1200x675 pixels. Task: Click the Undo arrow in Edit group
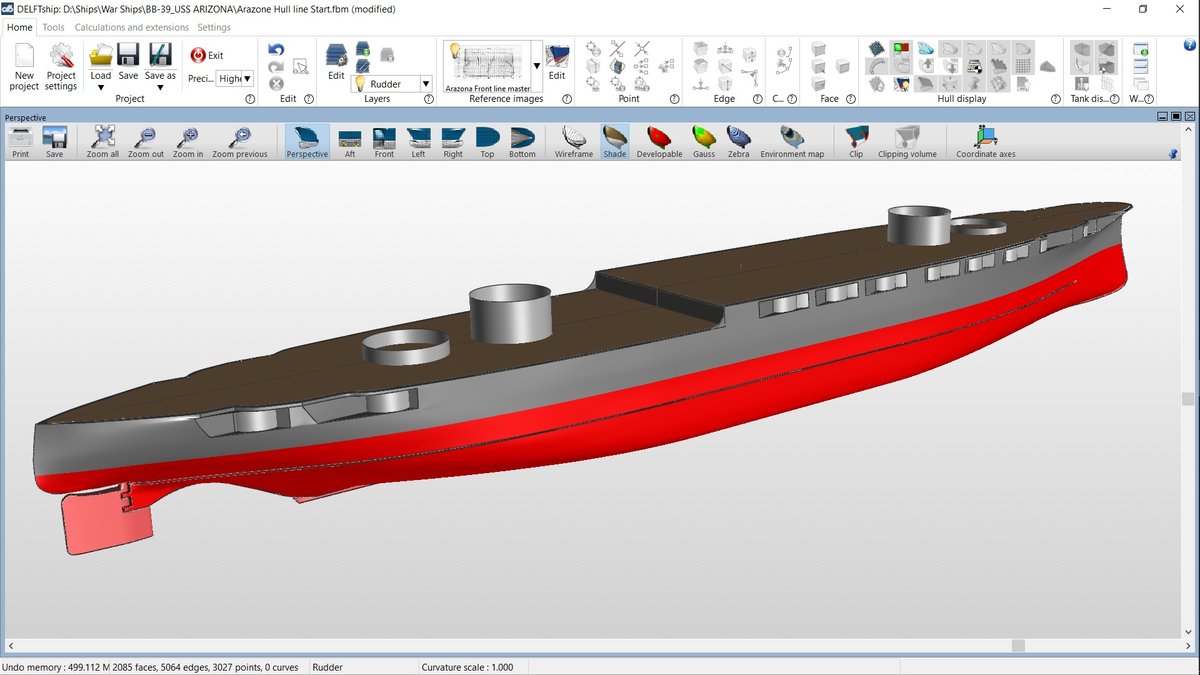point(276,50)
